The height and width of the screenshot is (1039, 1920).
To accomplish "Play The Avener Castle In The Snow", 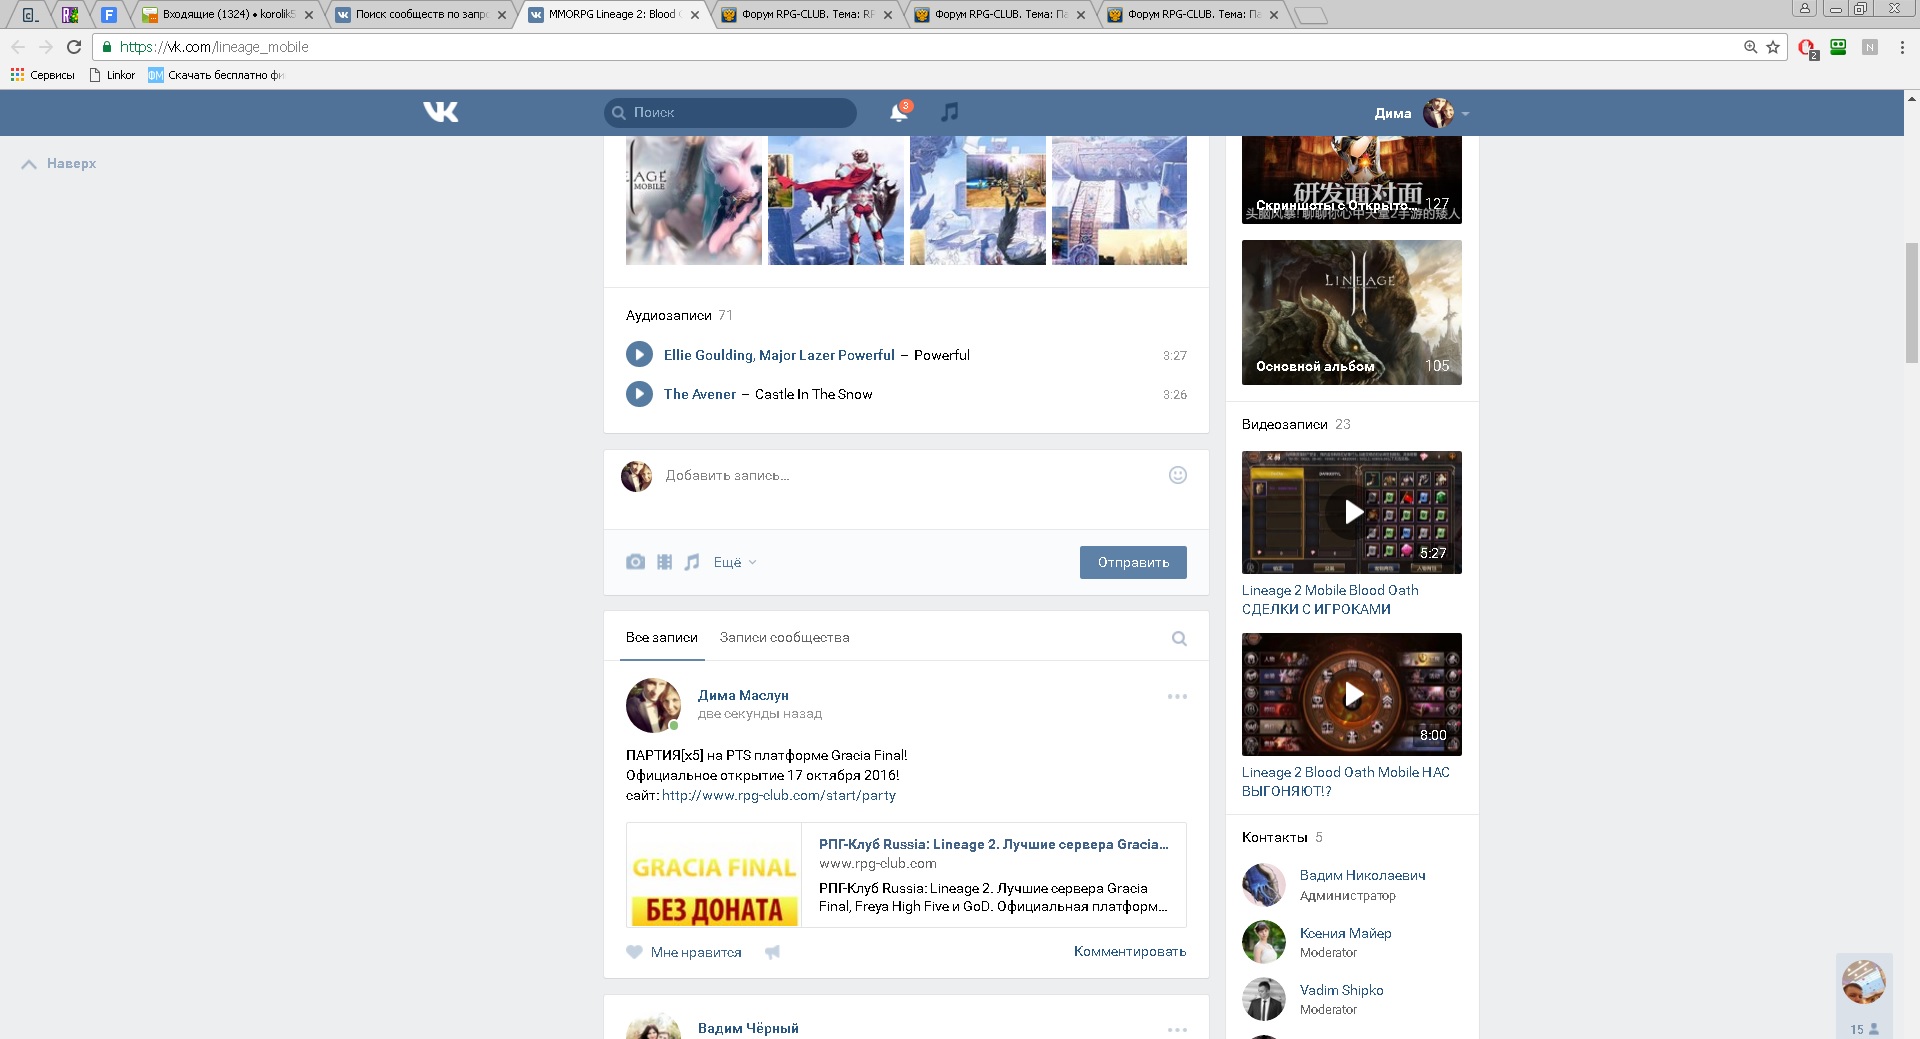I will point(639,394).
